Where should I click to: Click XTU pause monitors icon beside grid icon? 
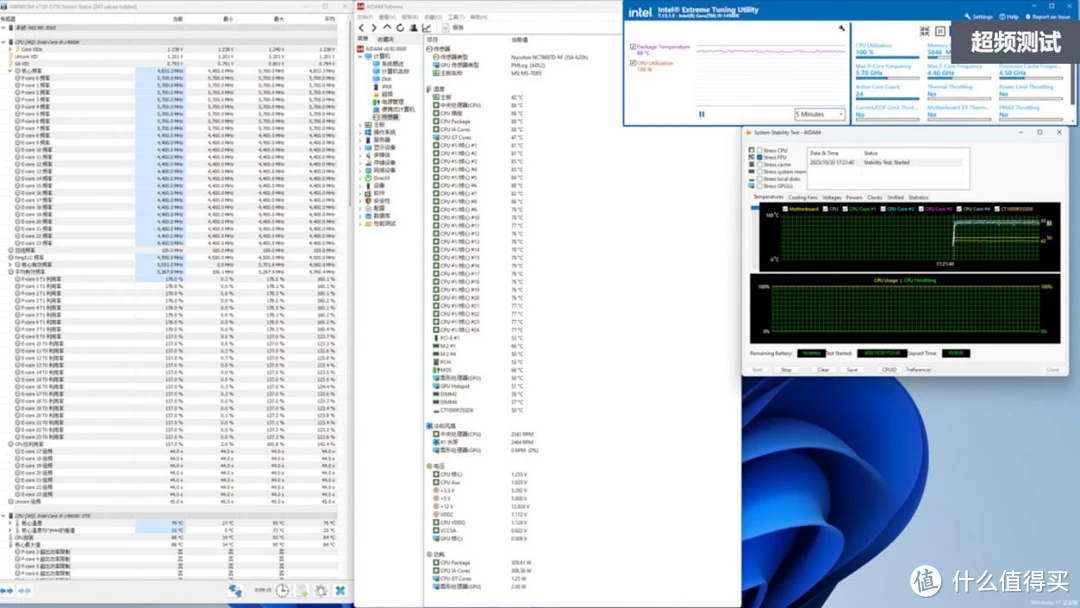[940, 31]
